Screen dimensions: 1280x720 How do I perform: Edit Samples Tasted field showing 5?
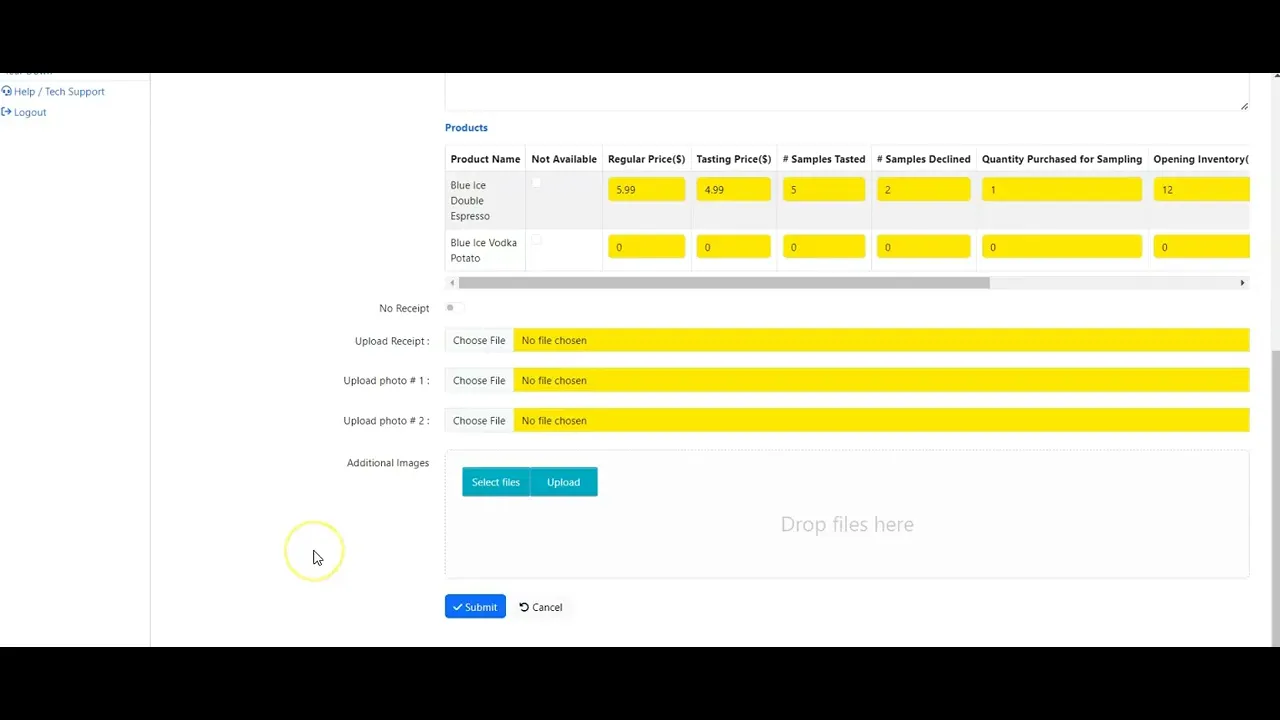click(824, 189)
